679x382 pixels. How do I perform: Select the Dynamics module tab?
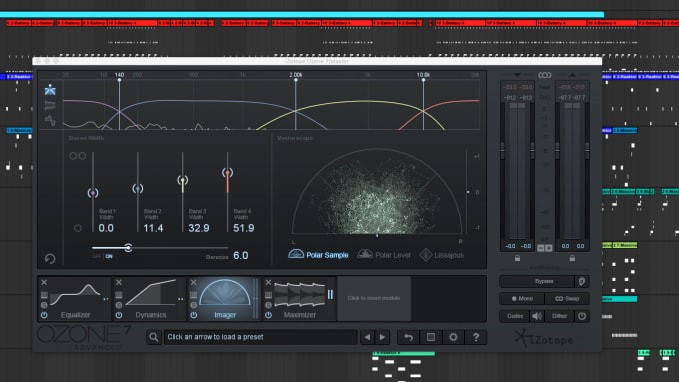pos(151,298)
